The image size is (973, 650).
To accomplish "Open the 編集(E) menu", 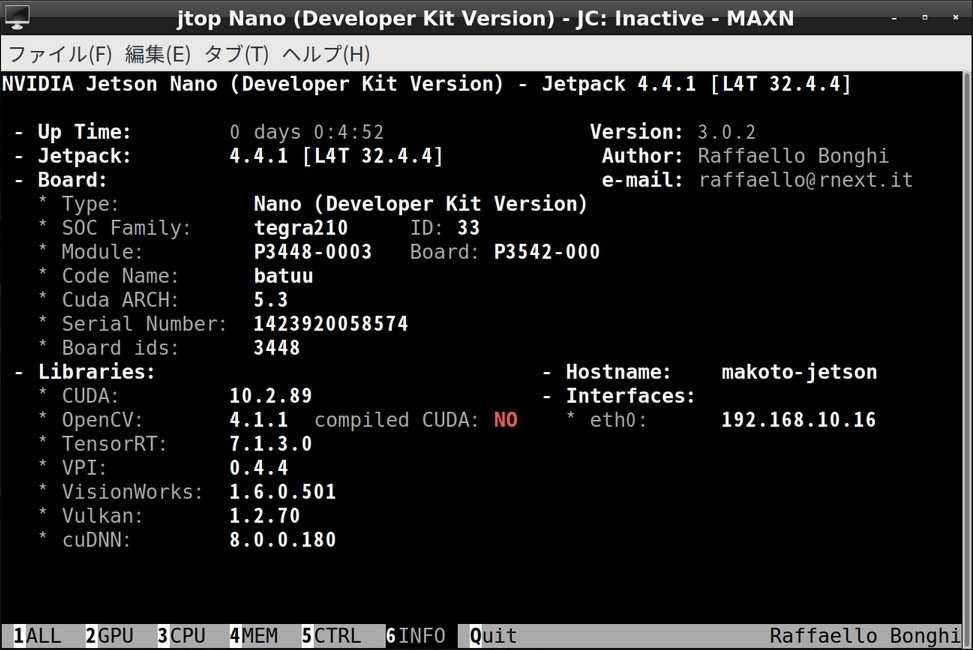I will pos(158,55).
